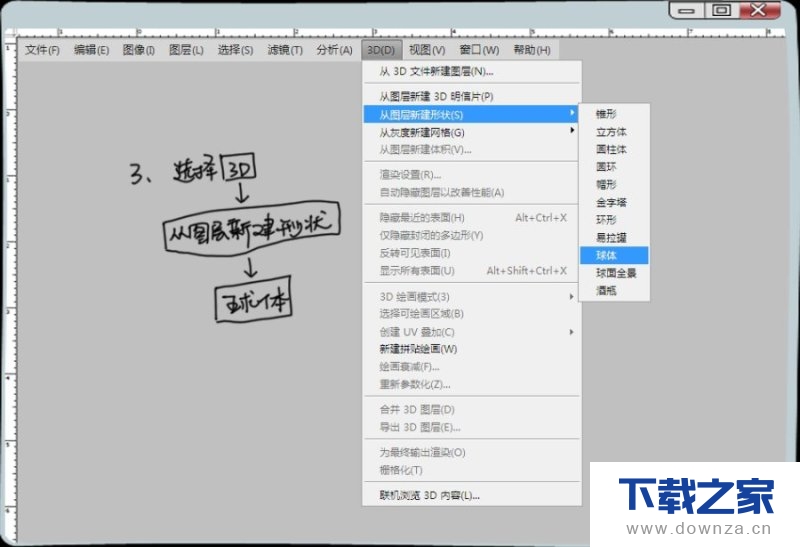Viewport: 800px width, 547px height.
Task: Expand the 创建 UV 叠加(C) submenu arrow
Action: [571, 332]
